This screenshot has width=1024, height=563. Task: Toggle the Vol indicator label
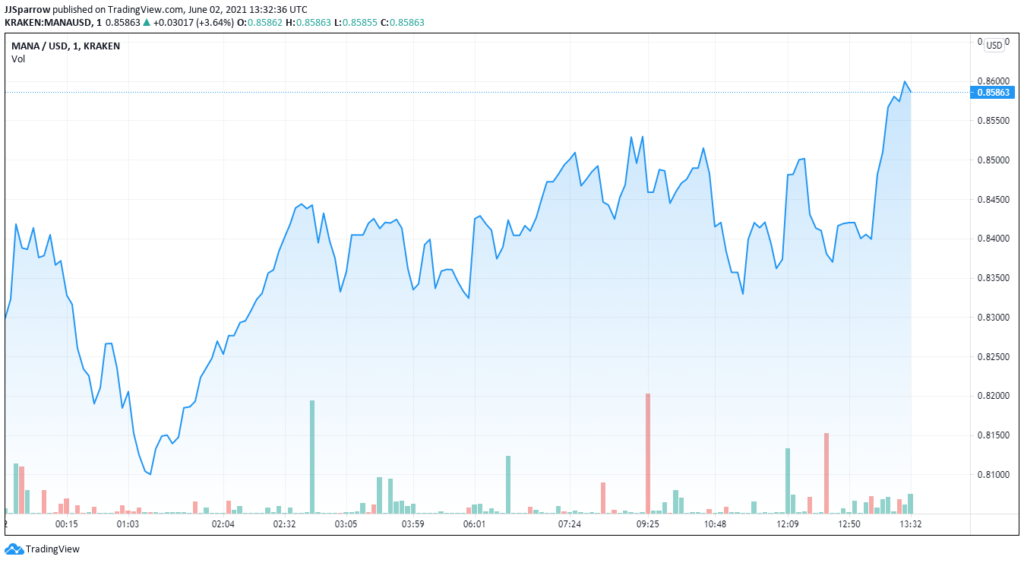pyautogui.click(x=19, y=59)
